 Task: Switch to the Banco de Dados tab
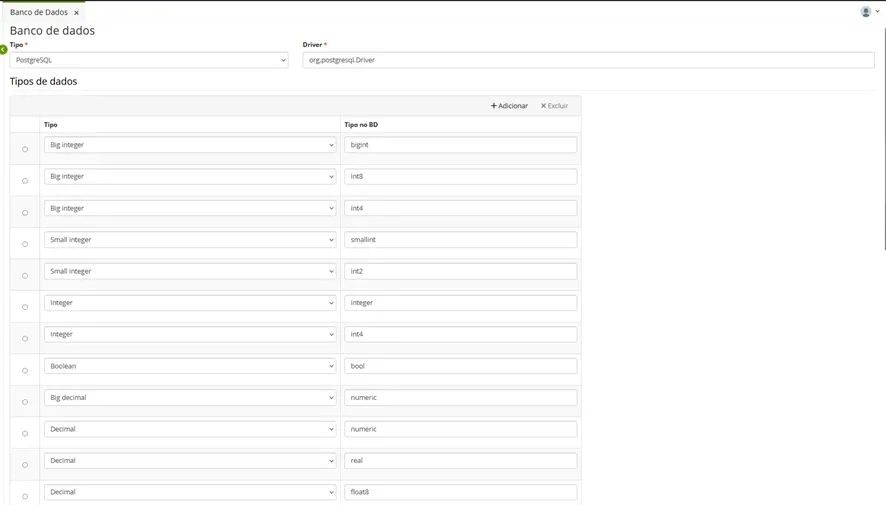pyautogui.click(x=38, y=12)
